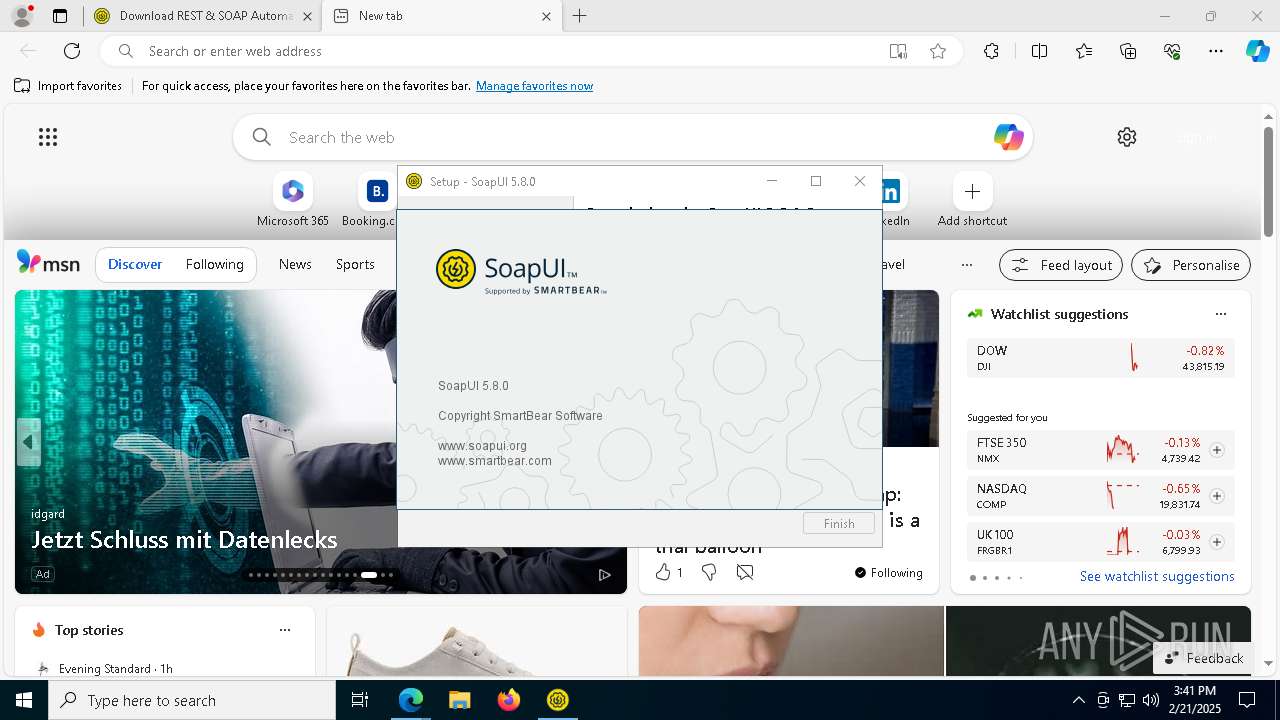The image size is (1280, 720).
Task: Open the apps grid launcher
Action: tap(48, 137)
